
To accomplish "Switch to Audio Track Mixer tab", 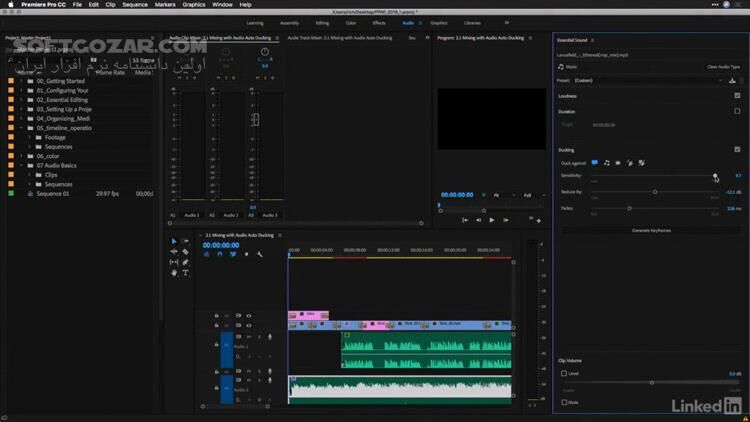I will coord(340,38).
